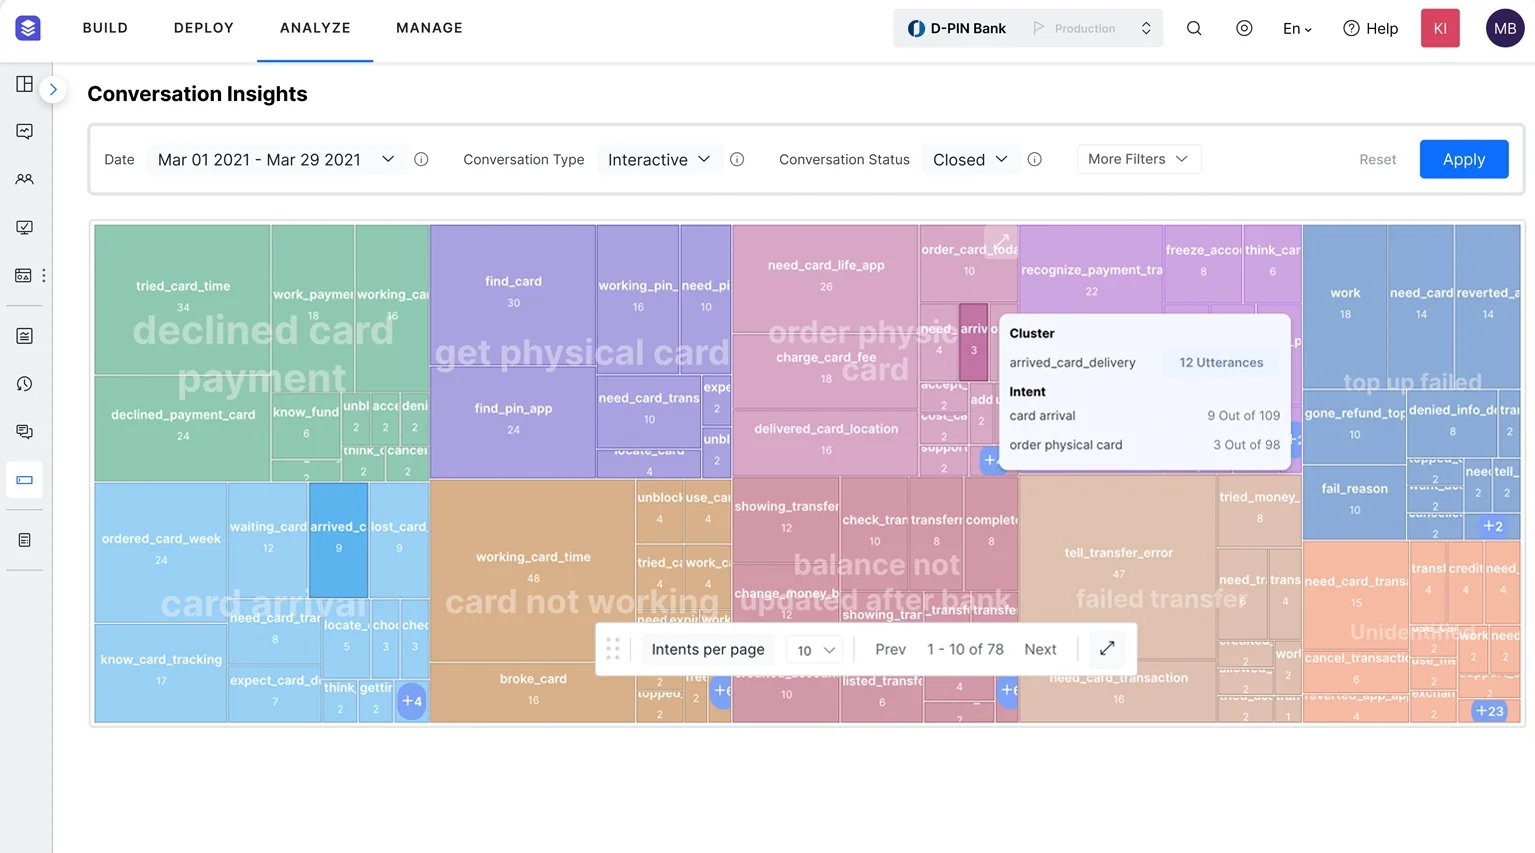Open the Intents per page count selector
This screenshot has height=853, width=1535.
coord(814,649)
